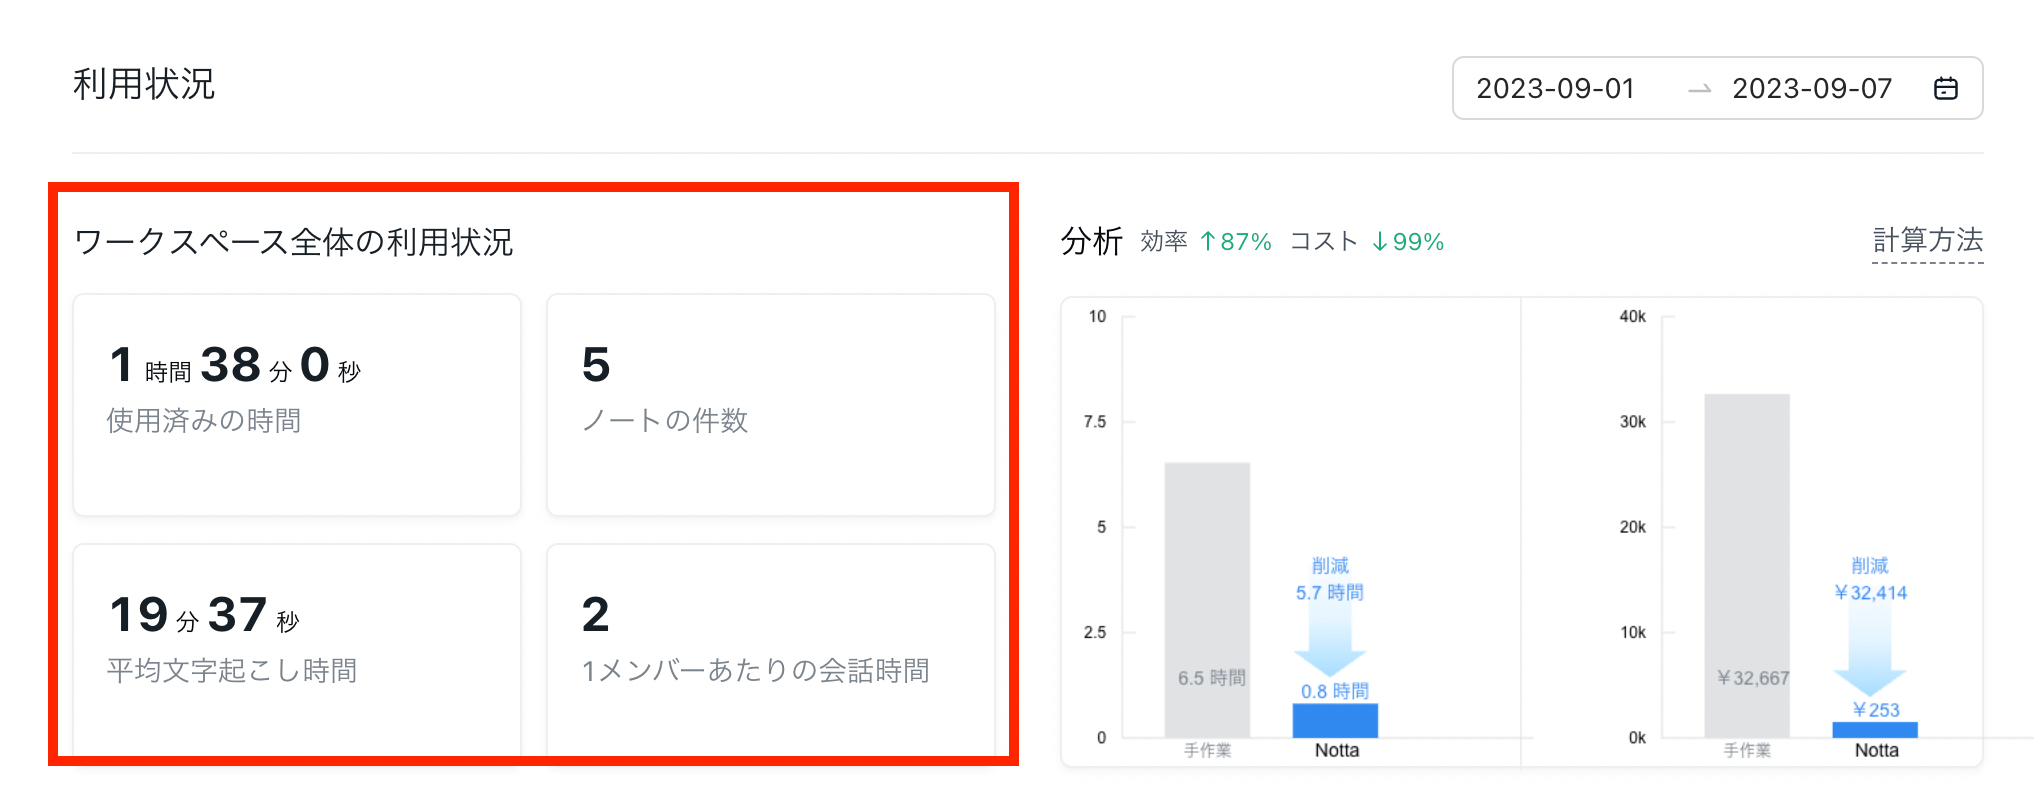Select the 使用済みの時間 card
The height and width of the screenshot is (794, 2034).
pyautogui.click(x=297, y=405)
